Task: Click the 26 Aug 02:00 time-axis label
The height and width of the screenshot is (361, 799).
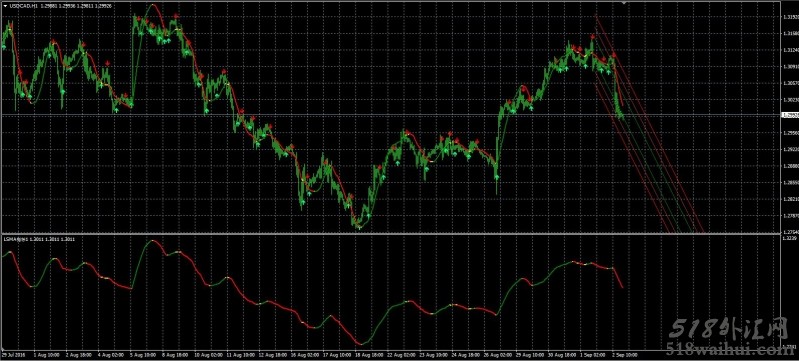Action: tap(497, 353)
